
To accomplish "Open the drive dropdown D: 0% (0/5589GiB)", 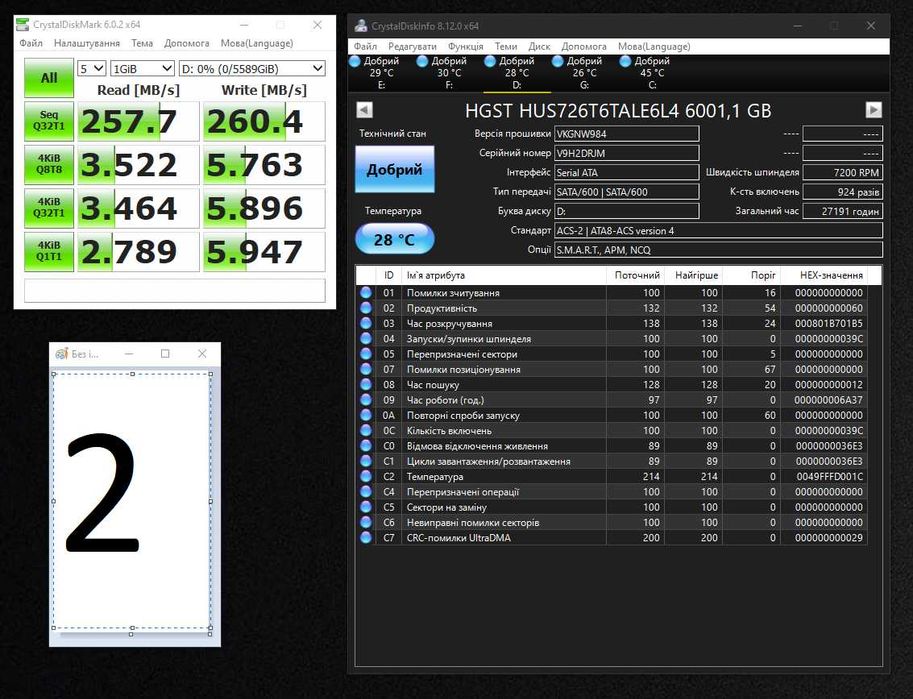I will tap(252, 68).
